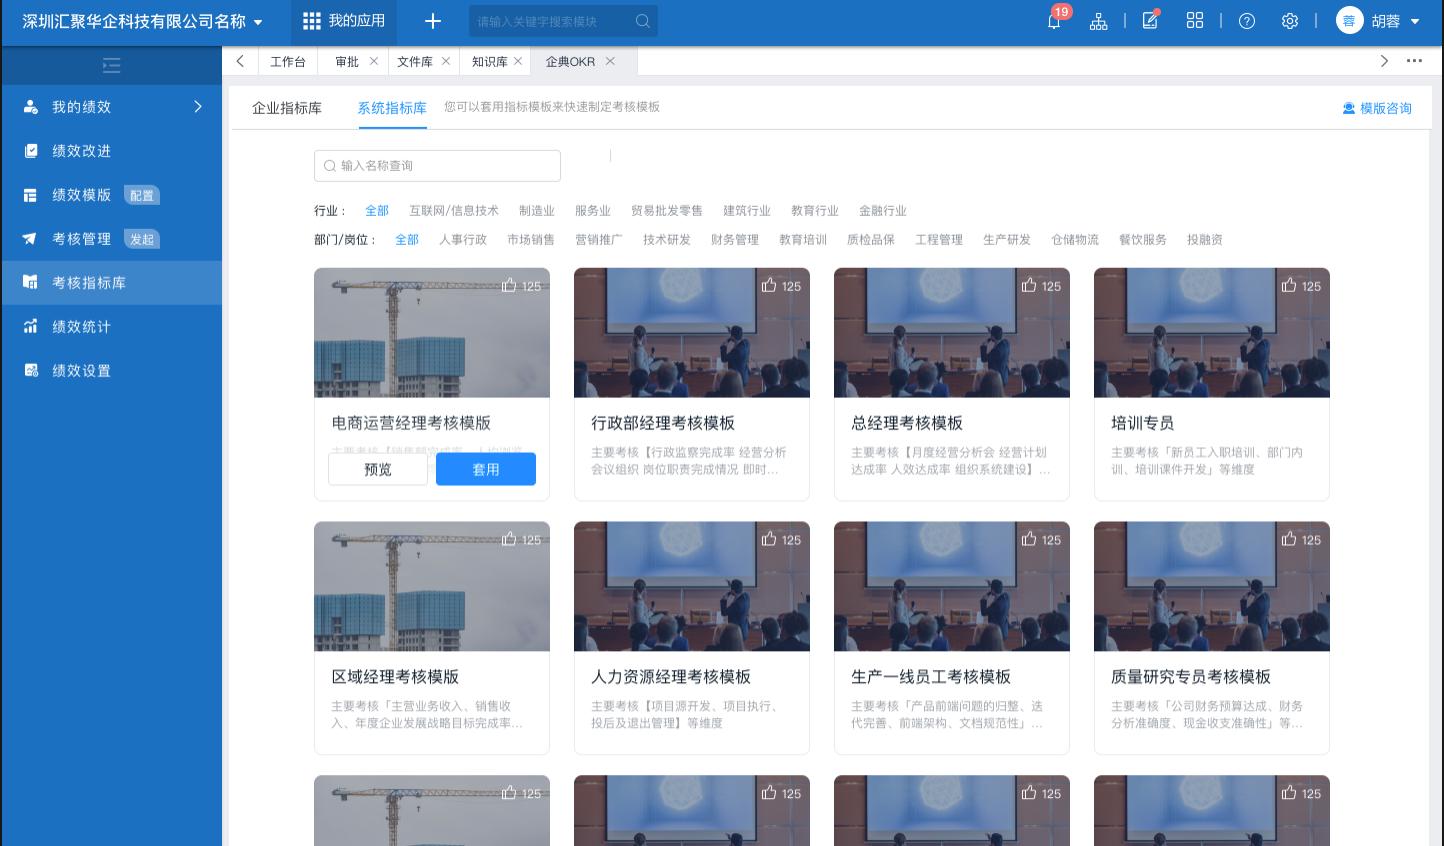Open the help question mark icon
The height and width of the screenshot is (846, 1444).
[x=1247, y=21]
